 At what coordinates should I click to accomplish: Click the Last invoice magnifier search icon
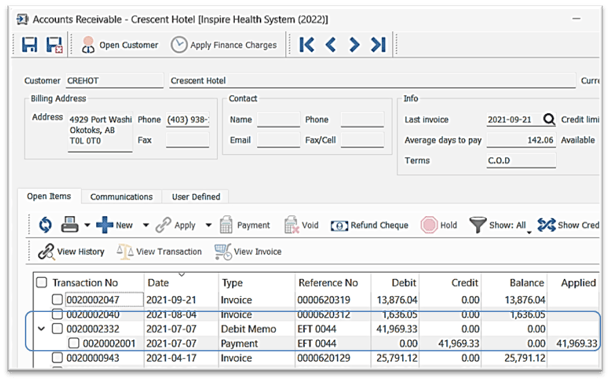click(x=549, y=119)
